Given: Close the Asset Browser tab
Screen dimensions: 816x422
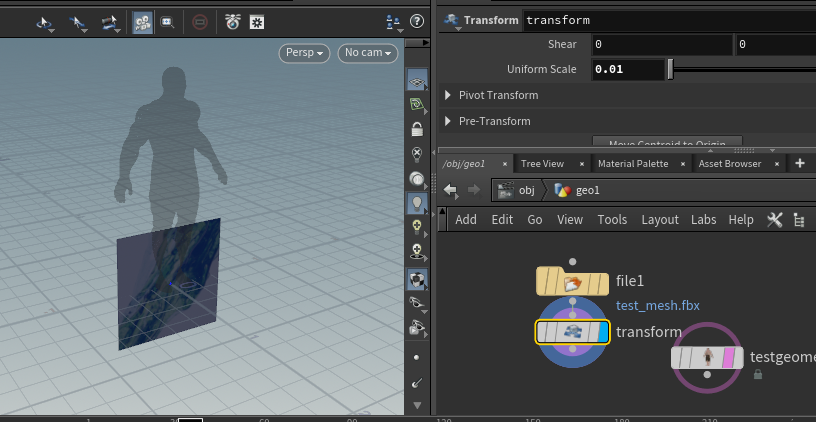Looking at the screenshot, I should [x=777, y=164].
